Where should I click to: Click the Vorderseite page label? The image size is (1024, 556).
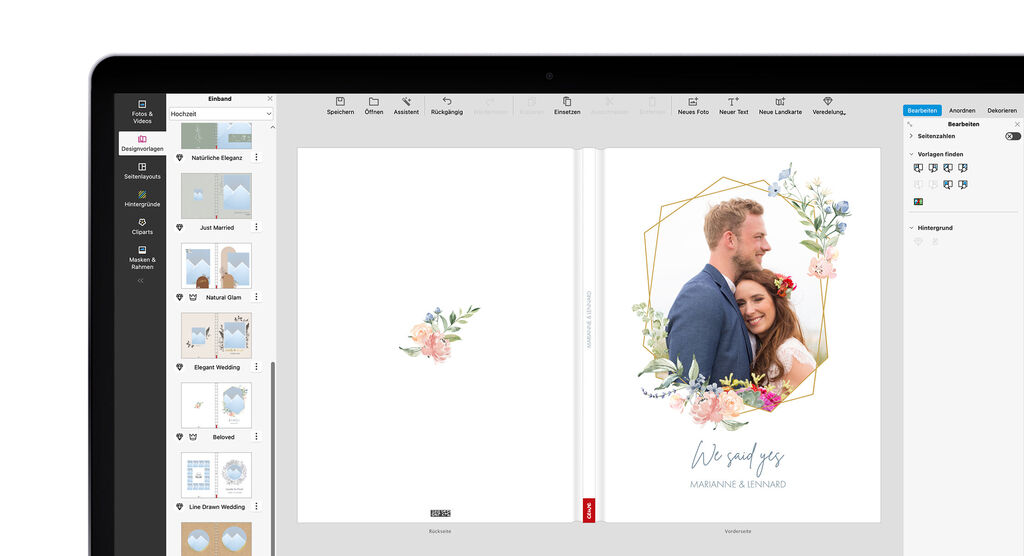click(x=737, y=531)
